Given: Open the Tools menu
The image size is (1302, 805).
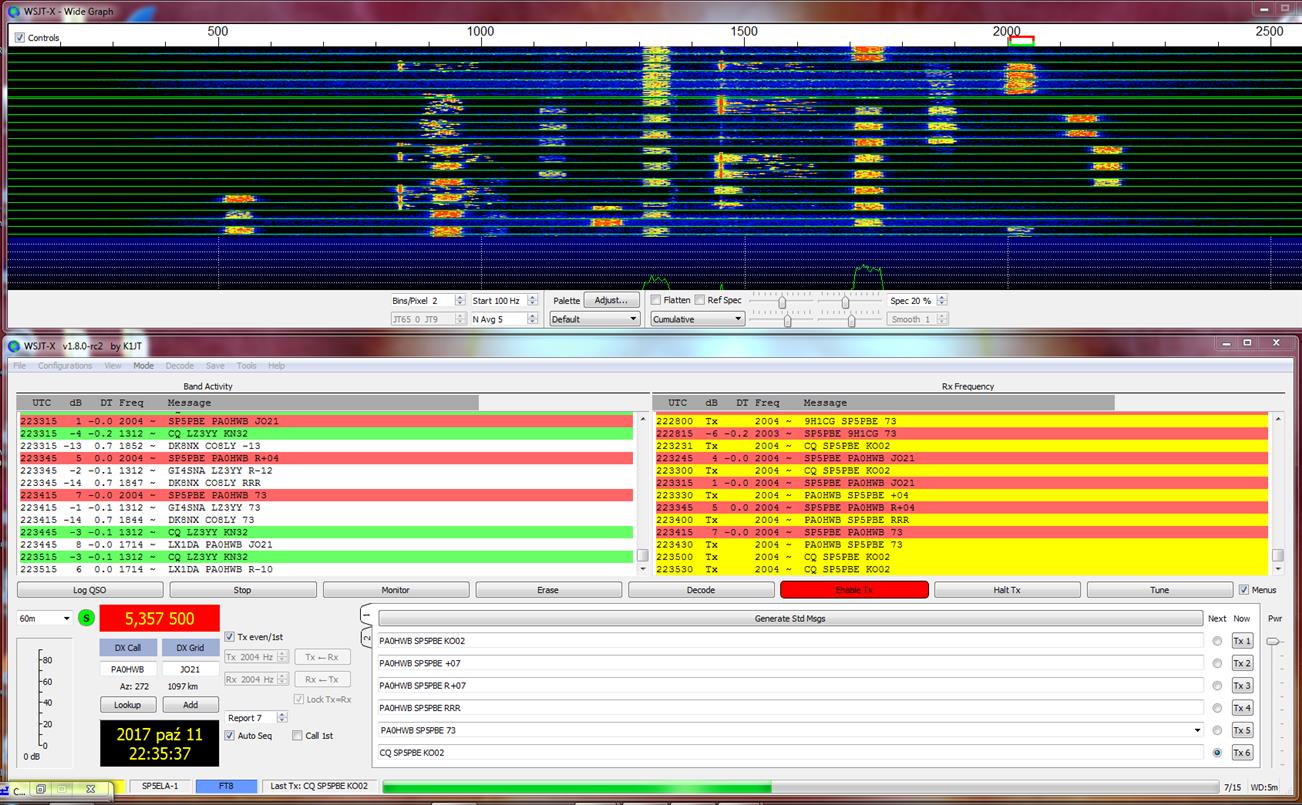Looking at the screenshot, I should click(x=246, y=366).
